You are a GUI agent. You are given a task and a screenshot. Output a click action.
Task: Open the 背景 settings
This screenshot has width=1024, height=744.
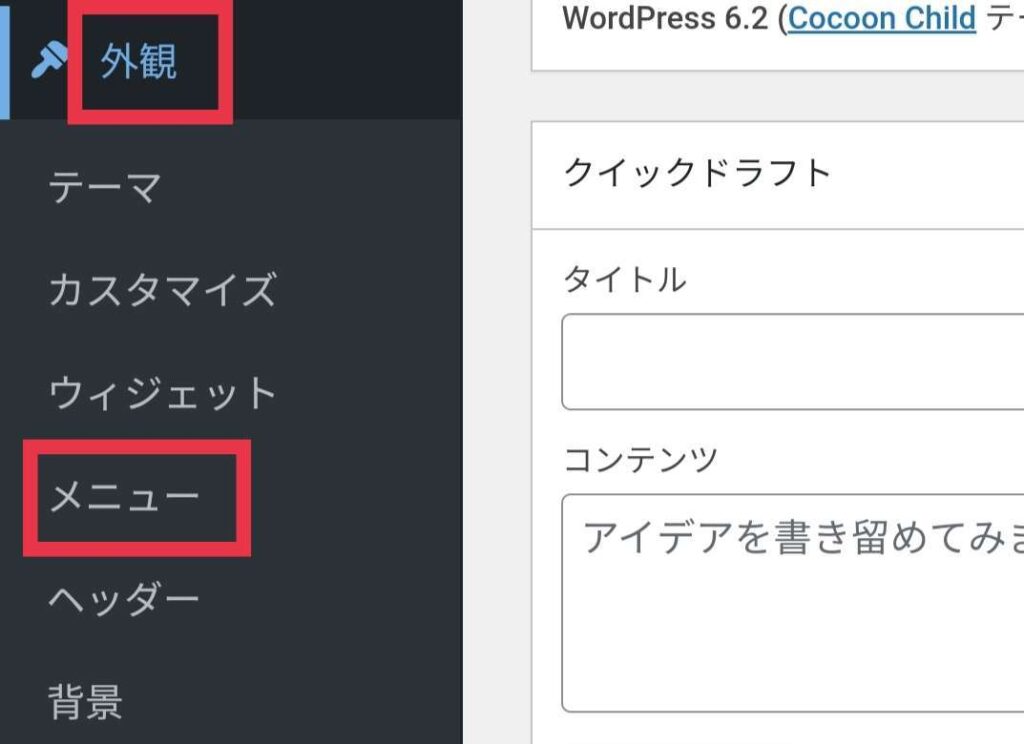tap(86, 702)
